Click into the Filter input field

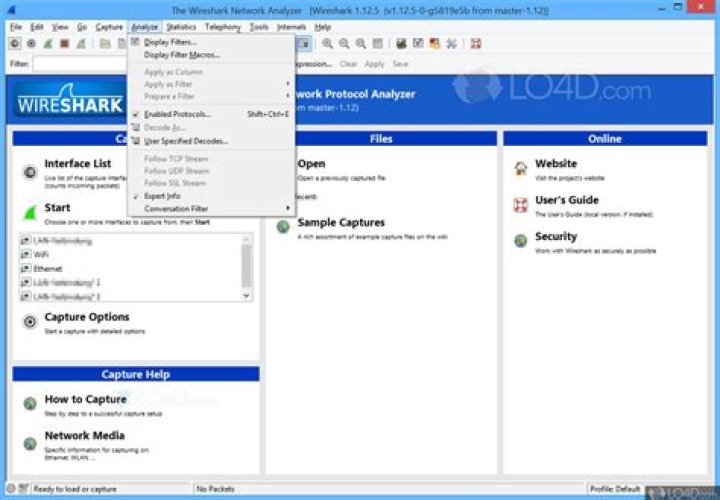pos(80,64)
